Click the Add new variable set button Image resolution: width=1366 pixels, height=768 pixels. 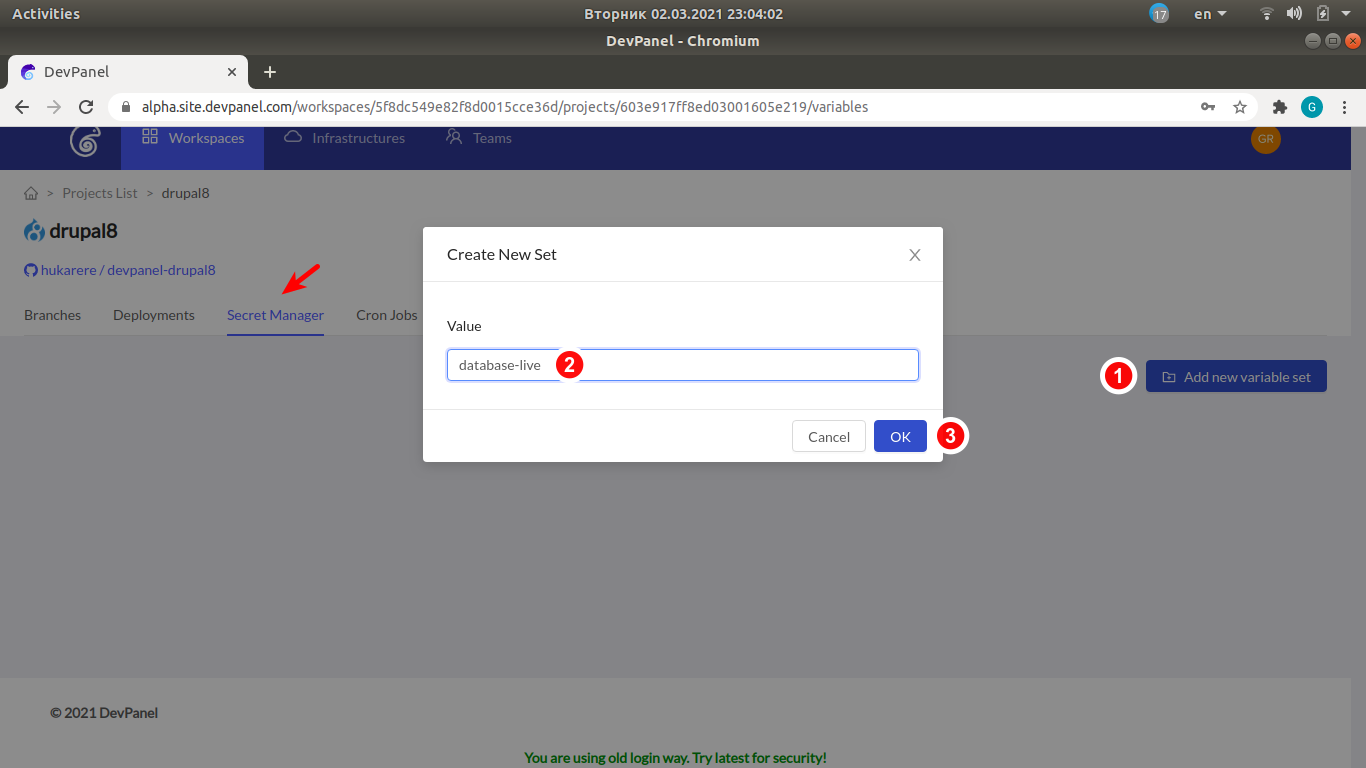1236,377
